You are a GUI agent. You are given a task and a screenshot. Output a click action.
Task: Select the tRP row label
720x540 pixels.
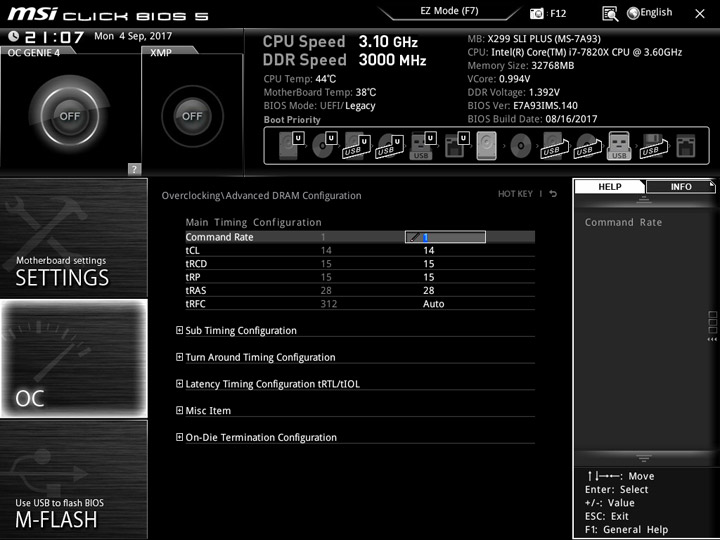193,277
